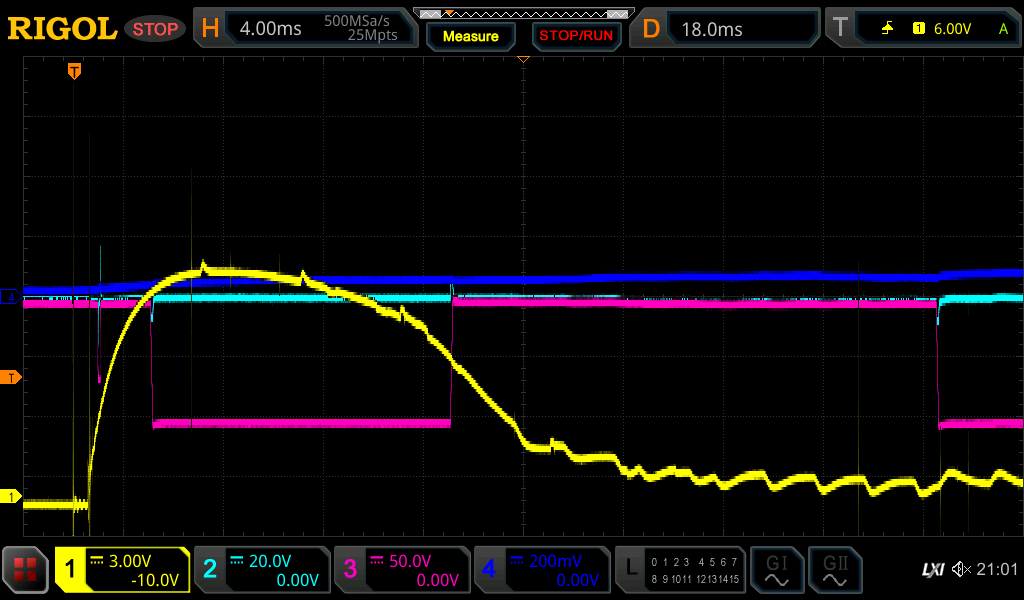This screenshot has height=600, width=1024.
Task: Open the GI waveform generator
Action: point(776,570)
